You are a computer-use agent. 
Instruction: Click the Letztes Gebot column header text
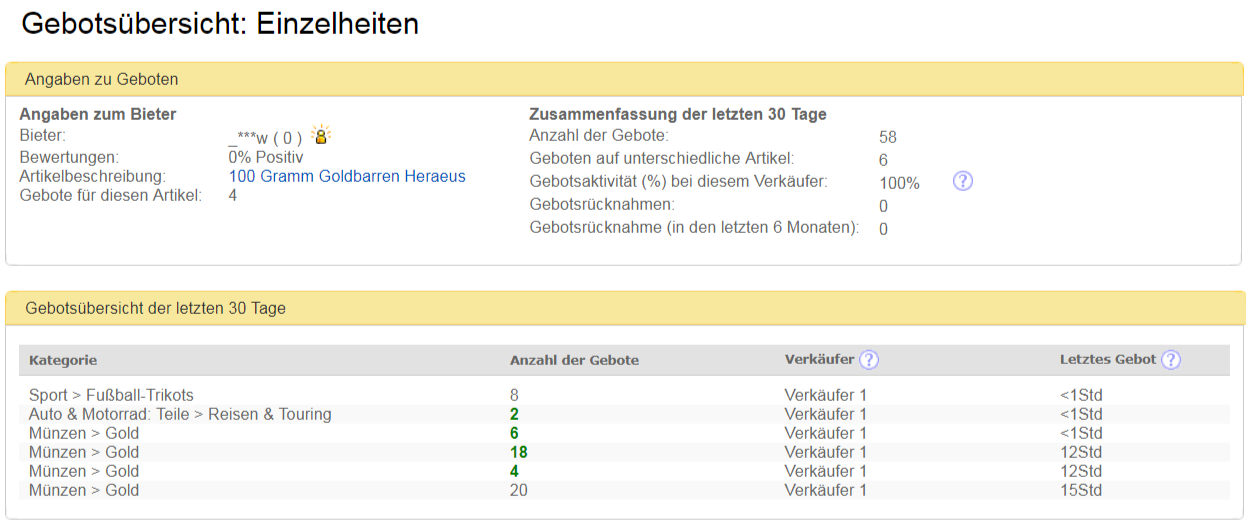pos(1108,360)
